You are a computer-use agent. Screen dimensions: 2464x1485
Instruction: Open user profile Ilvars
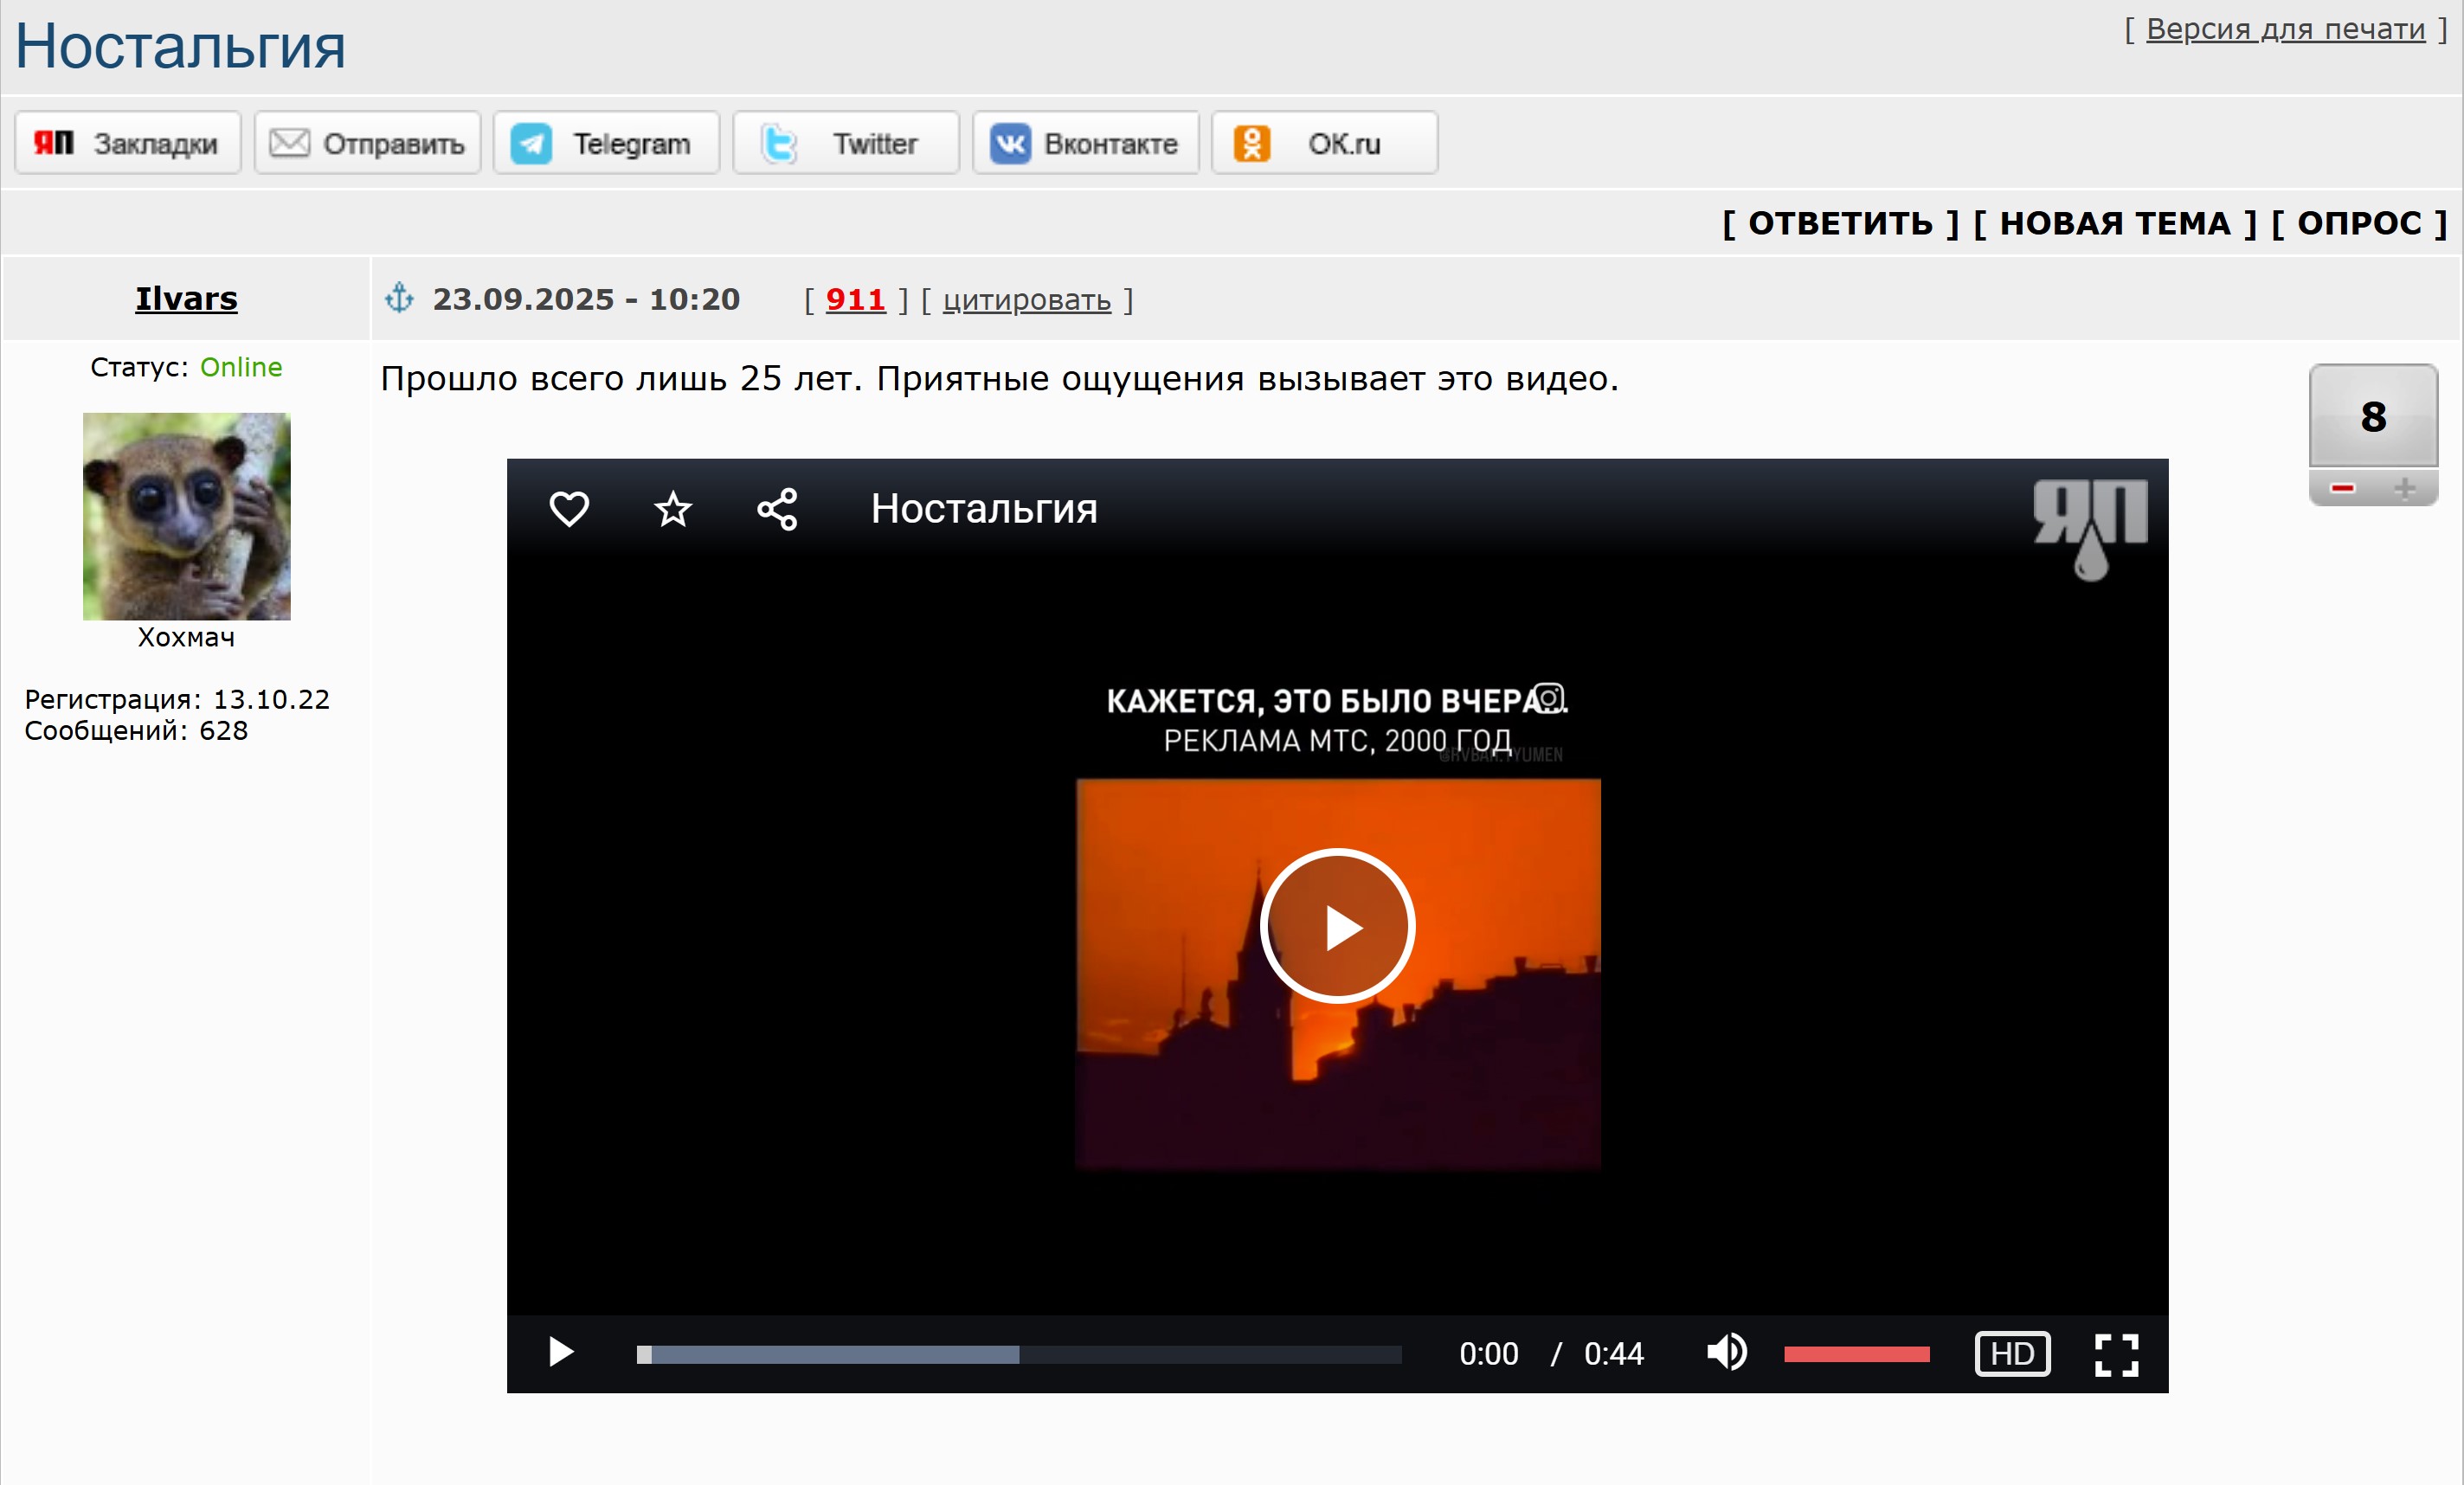(186, 298)
